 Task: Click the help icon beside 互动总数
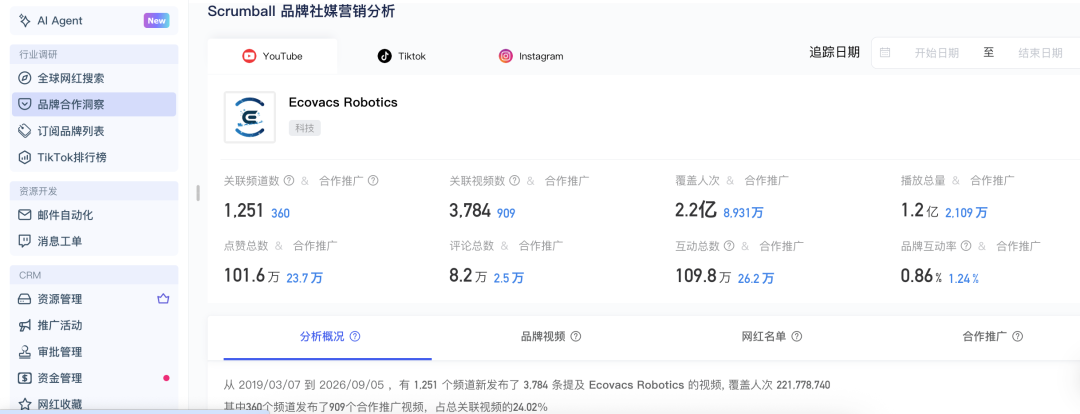coord(729,246)
